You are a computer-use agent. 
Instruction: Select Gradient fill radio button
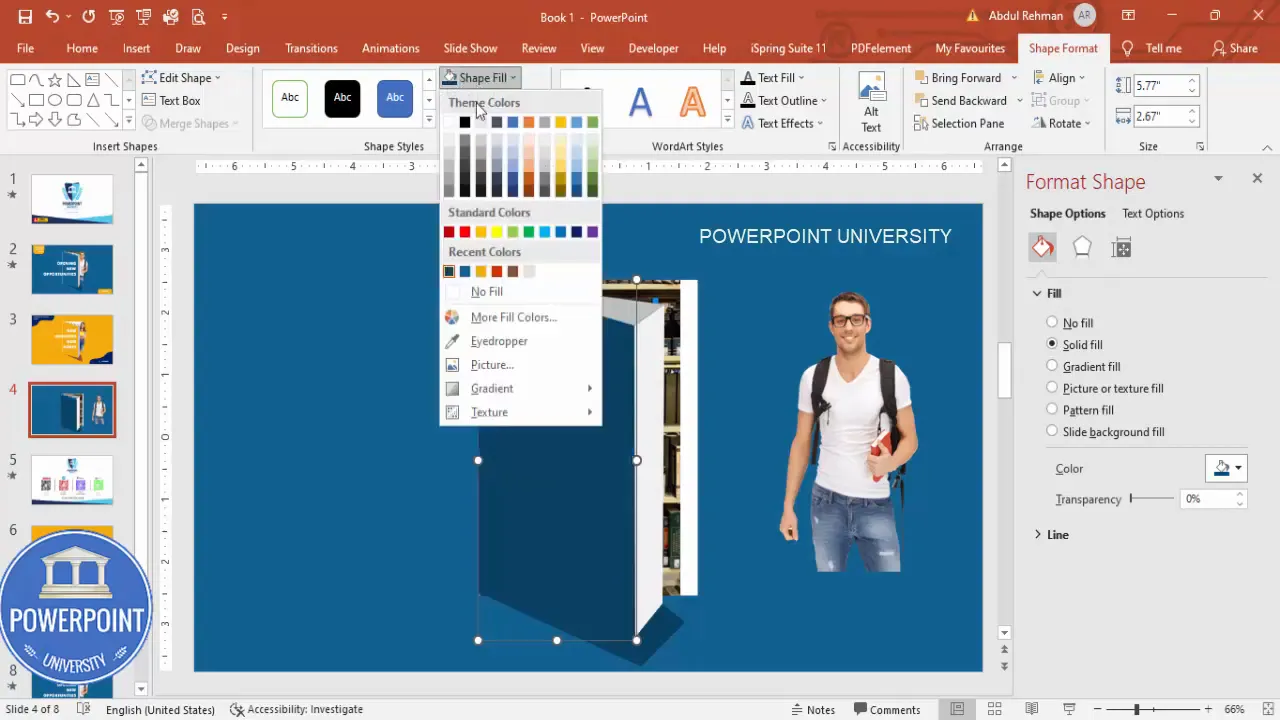tap(1052, 366)
